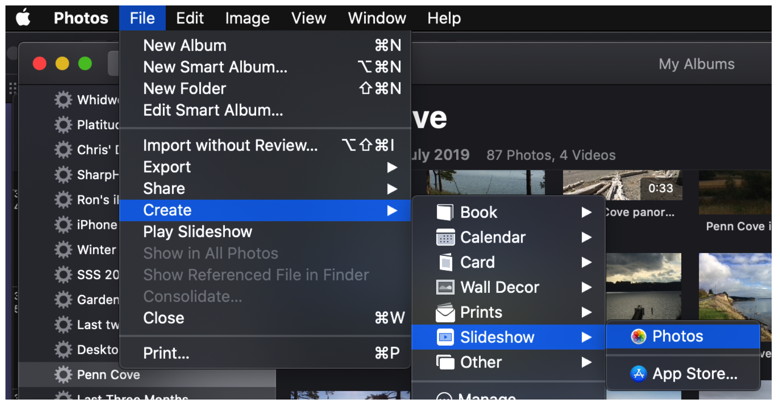Click the Prints envelope icon
Viewport: 780px width, 405px height.
[445, 312]
